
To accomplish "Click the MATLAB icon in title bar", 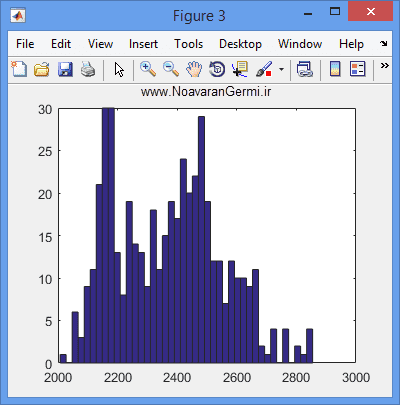I will tap(18, 15).
